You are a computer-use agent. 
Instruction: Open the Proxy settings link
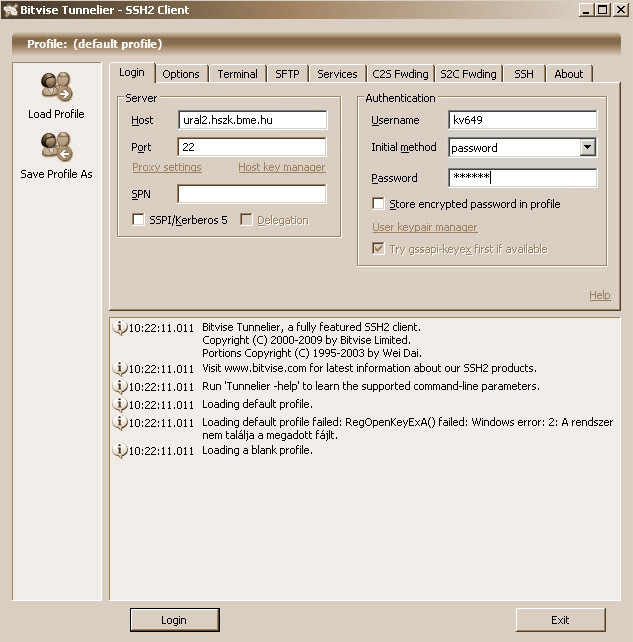click(167, 167)
